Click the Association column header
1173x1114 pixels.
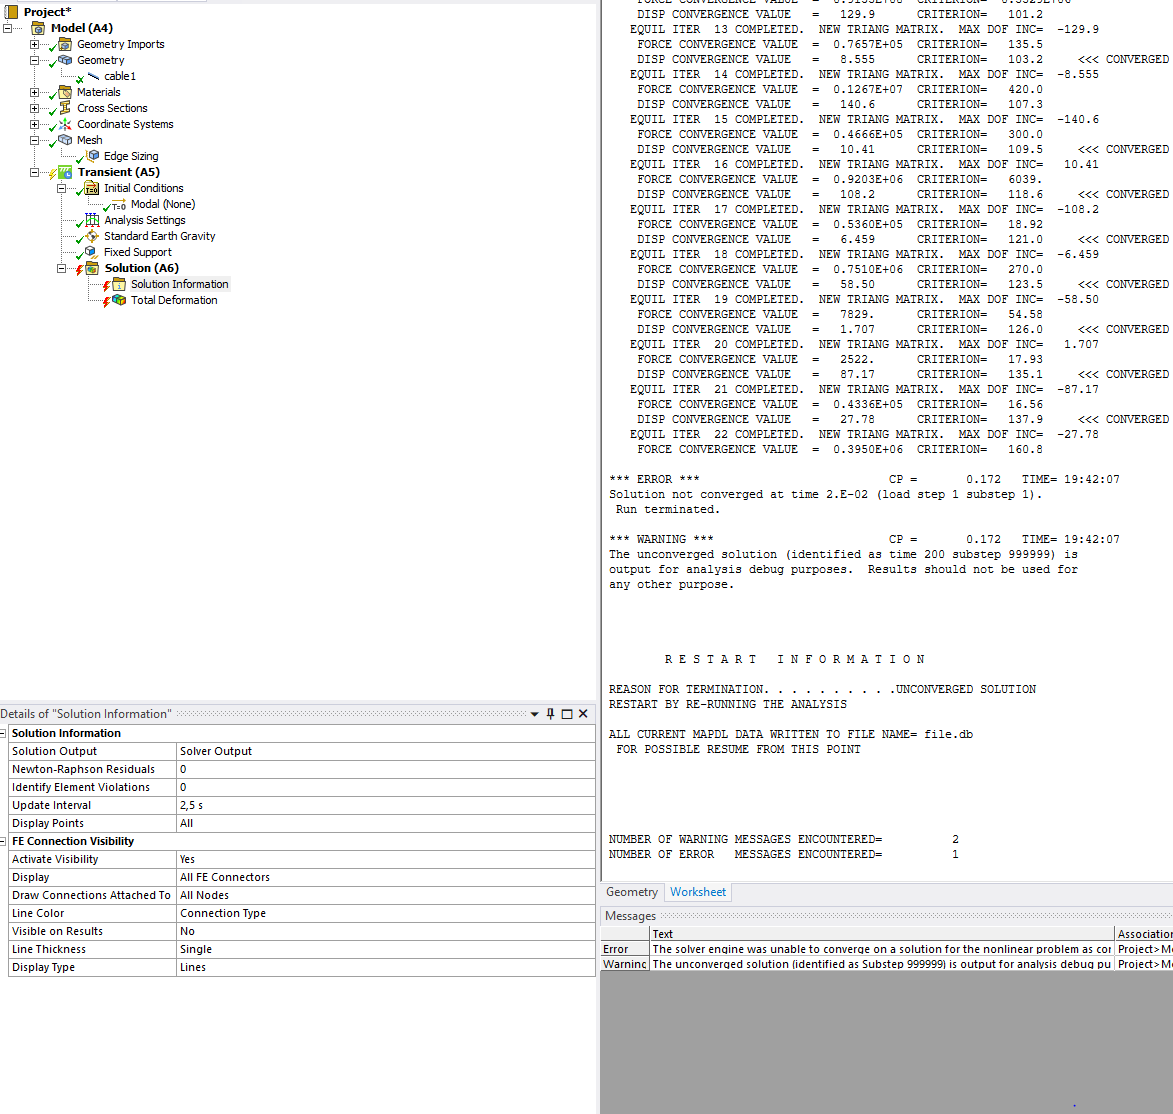[1144, 934]
